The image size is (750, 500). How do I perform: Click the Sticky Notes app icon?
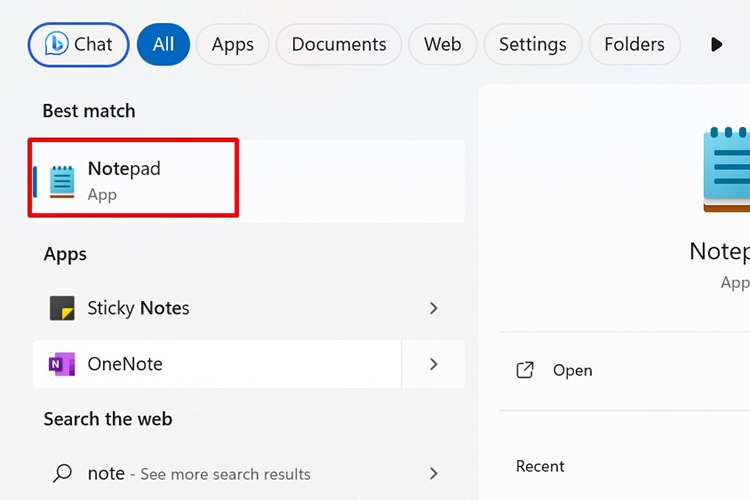click(x=62, y=308)
